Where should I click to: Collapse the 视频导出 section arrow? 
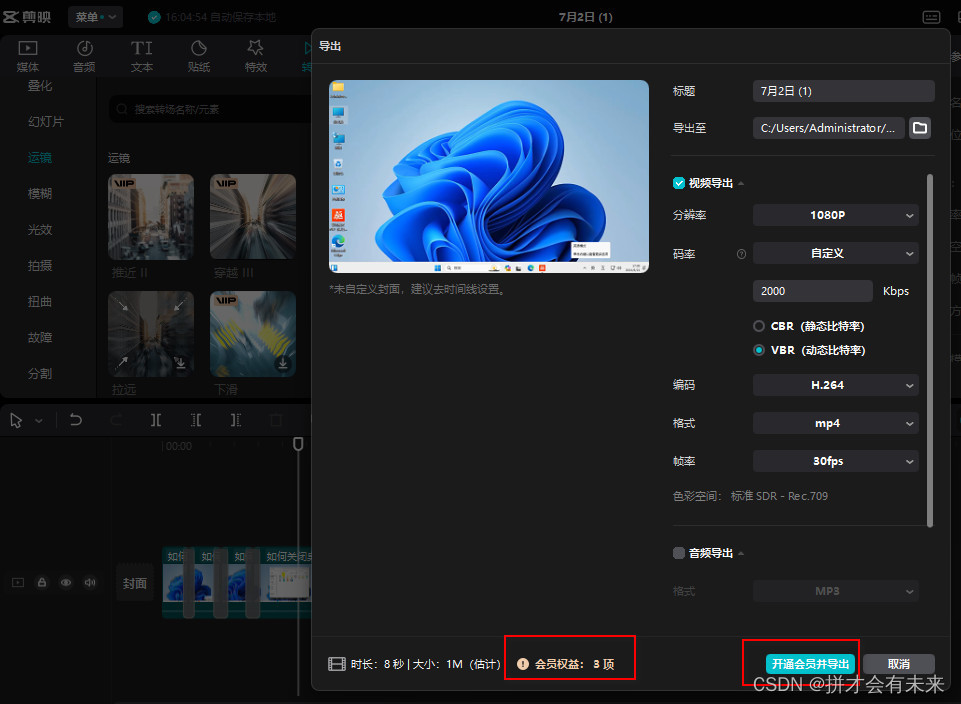click(741, 184)
